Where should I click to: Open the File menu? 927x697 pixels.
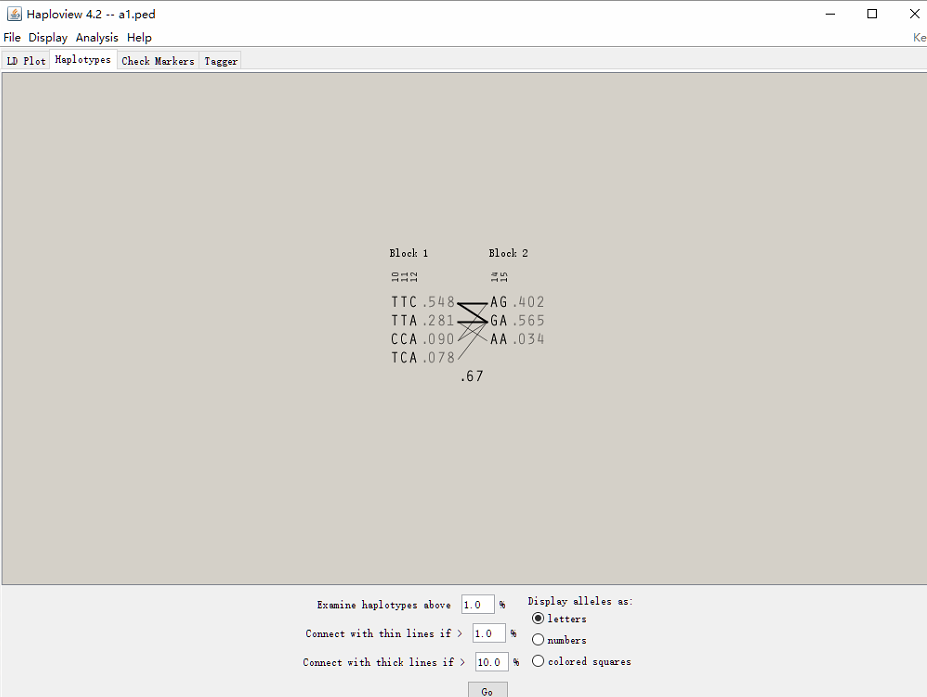pos(12,37)
